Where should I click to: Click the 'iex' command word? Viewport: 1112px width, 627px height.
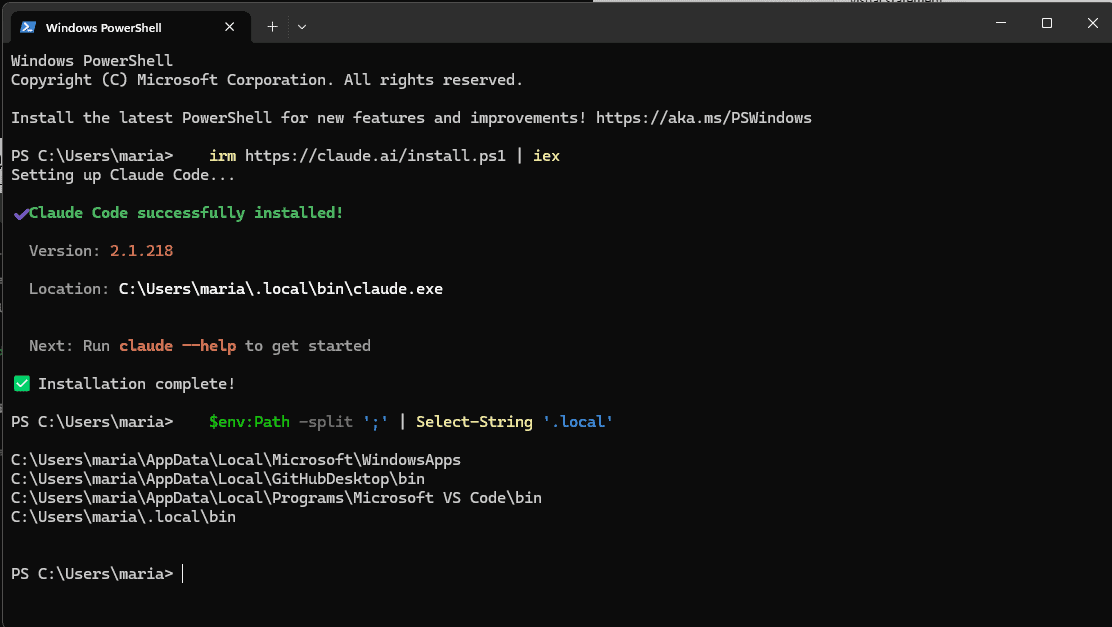tap(546, 156)
